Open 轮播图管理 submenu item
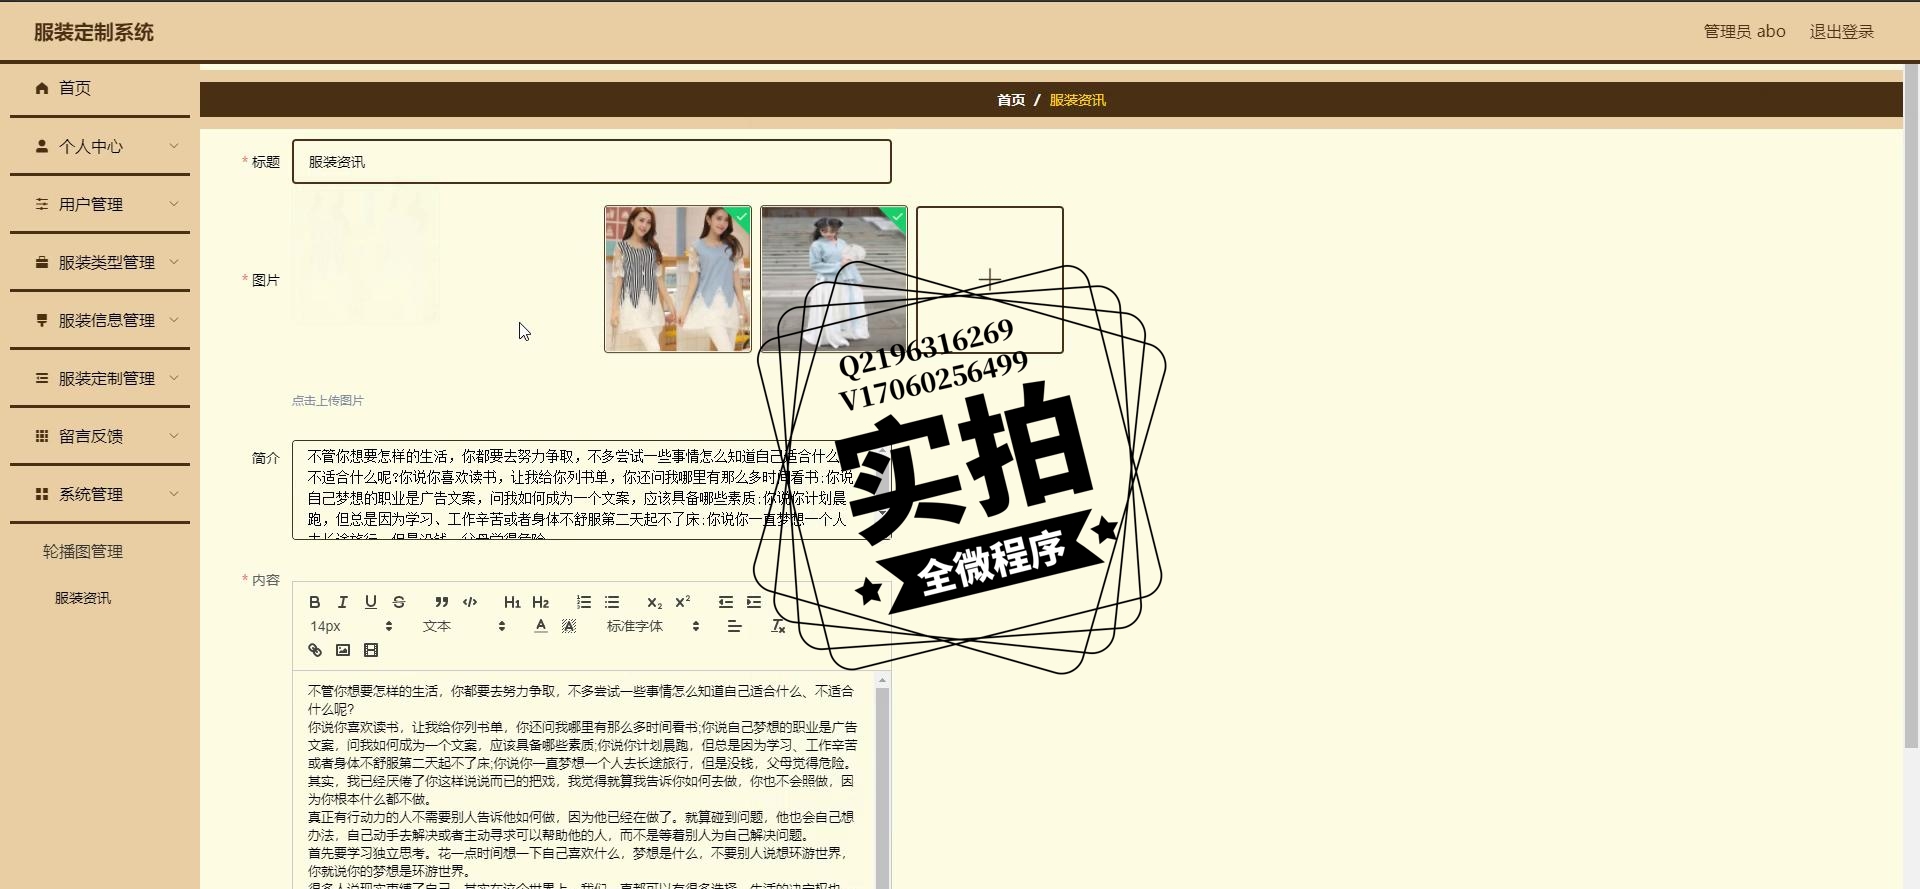Image resolution: width=1920 pixels, height=889 pixels. (83, 551)
